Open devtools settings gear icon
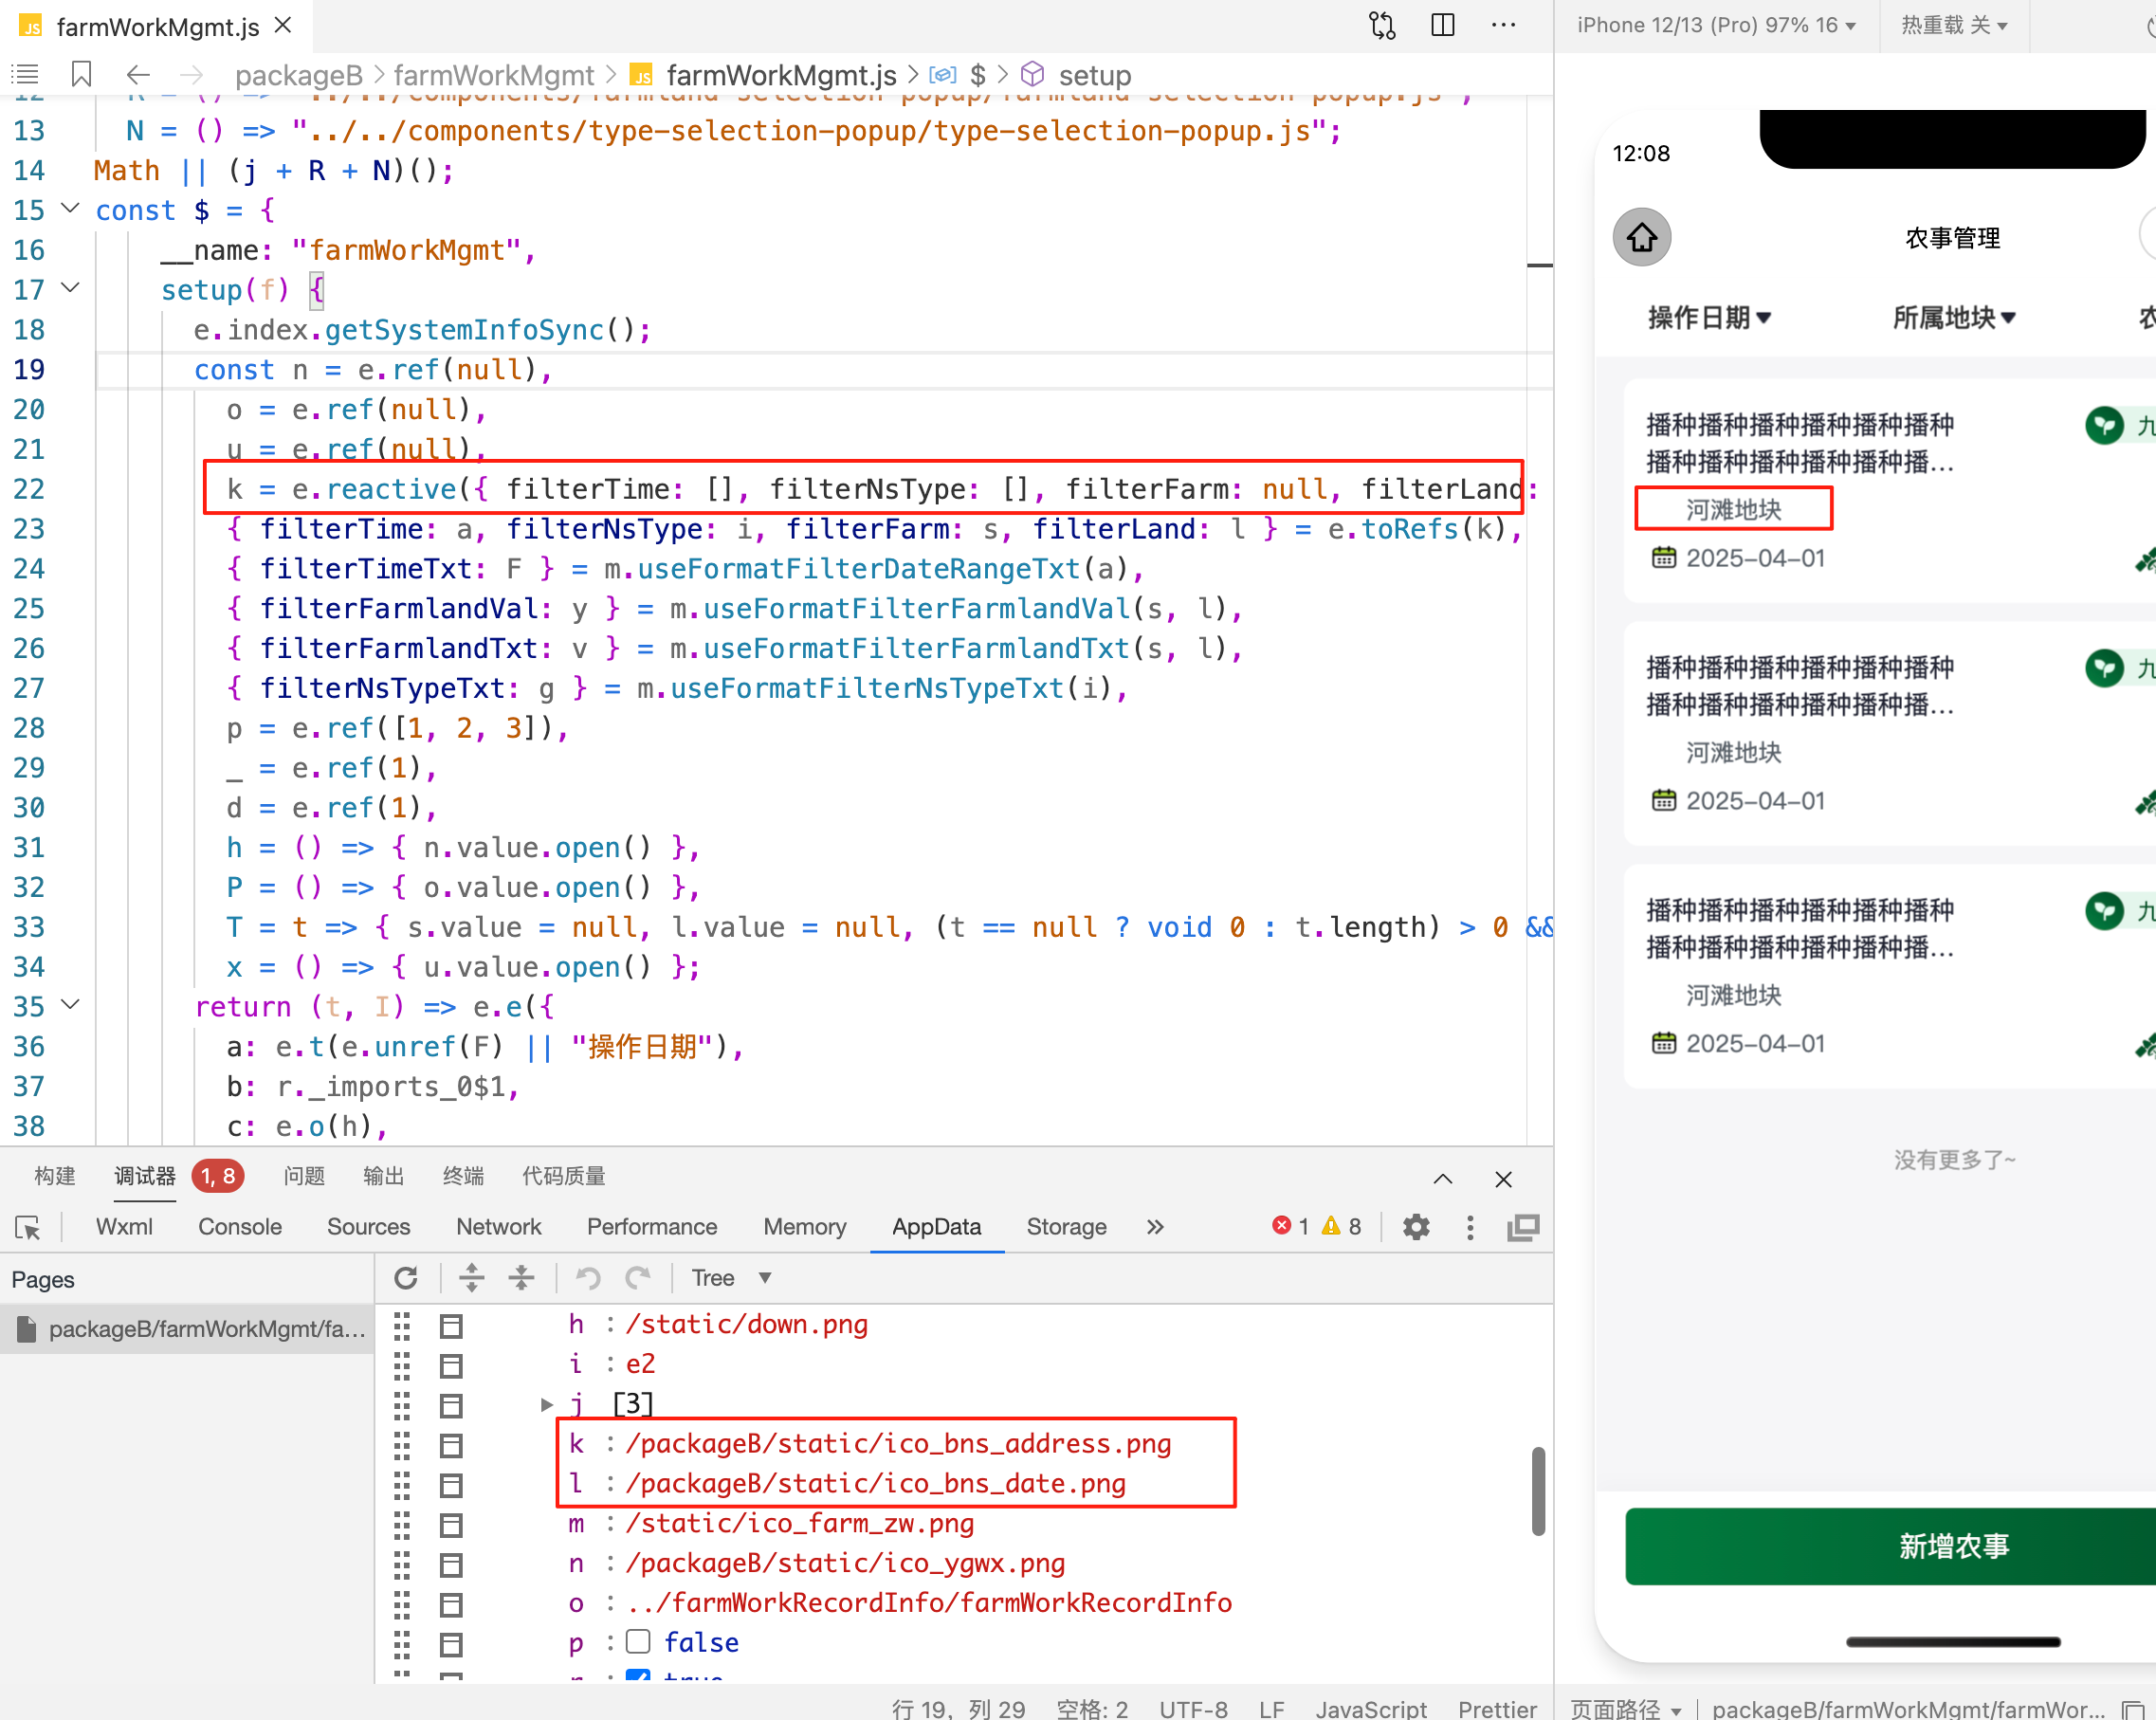This screenshot has width=2156, height=1720. point(1416,1227)
